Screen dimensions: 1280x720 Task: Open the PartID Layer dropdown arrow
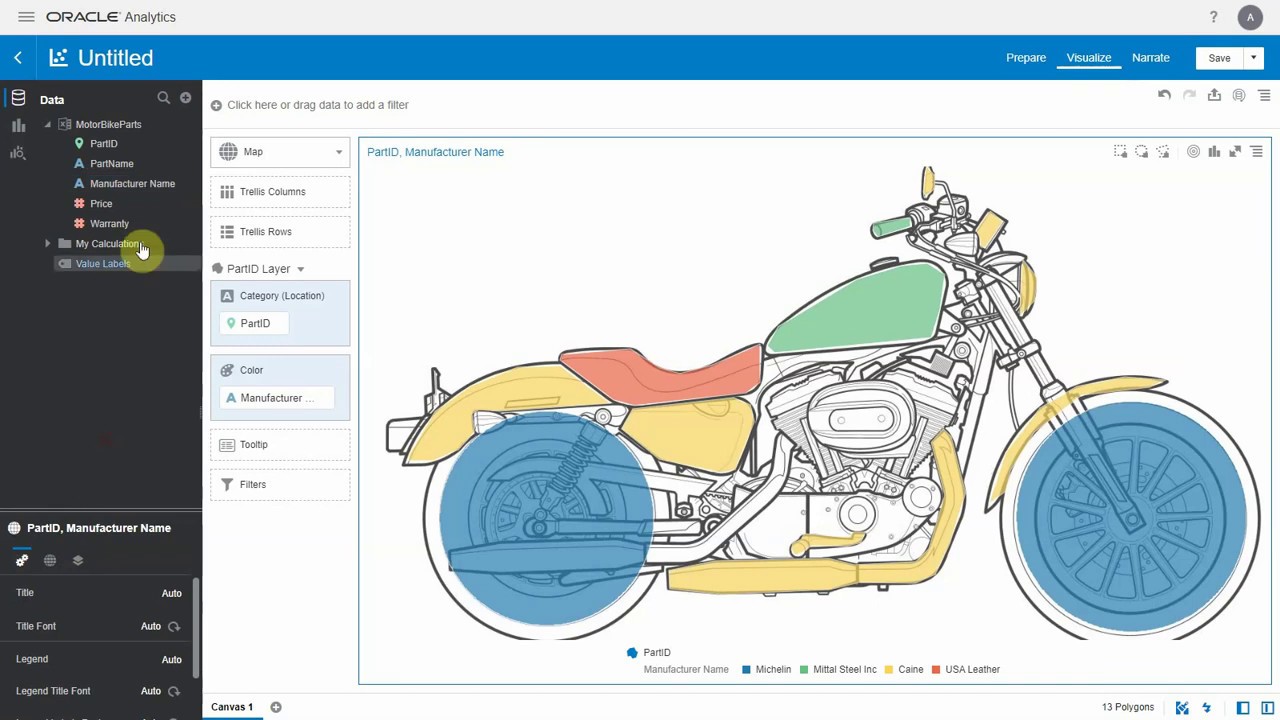tap(300, 269)
